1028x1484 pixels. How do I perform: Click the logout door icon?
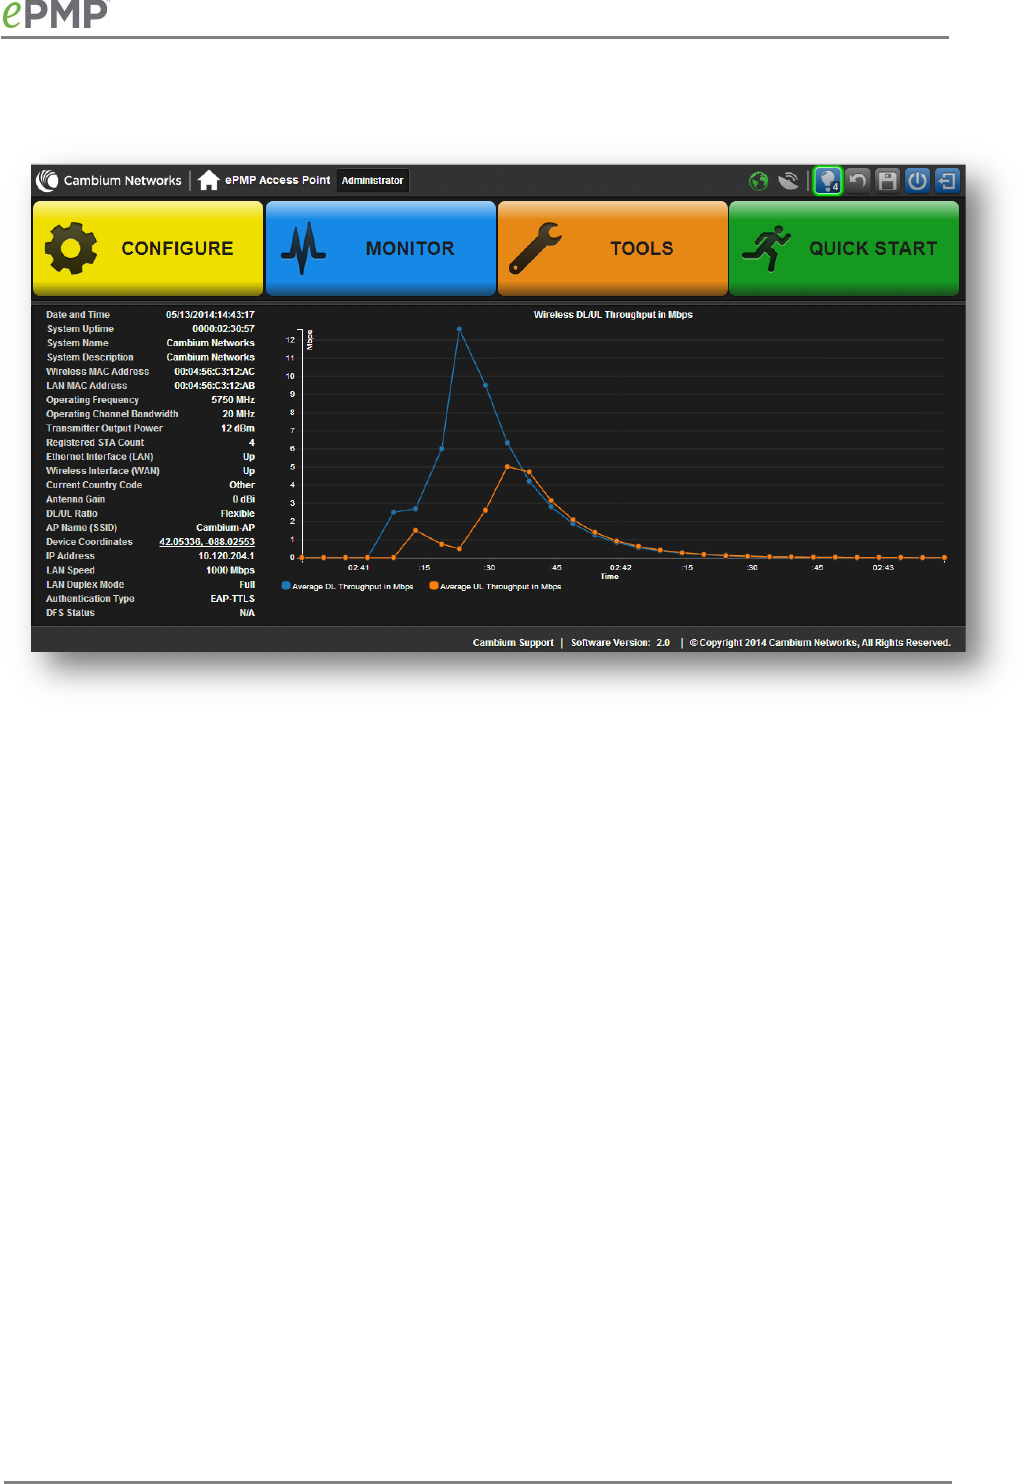pyautogui.click(x=947, y=180)
